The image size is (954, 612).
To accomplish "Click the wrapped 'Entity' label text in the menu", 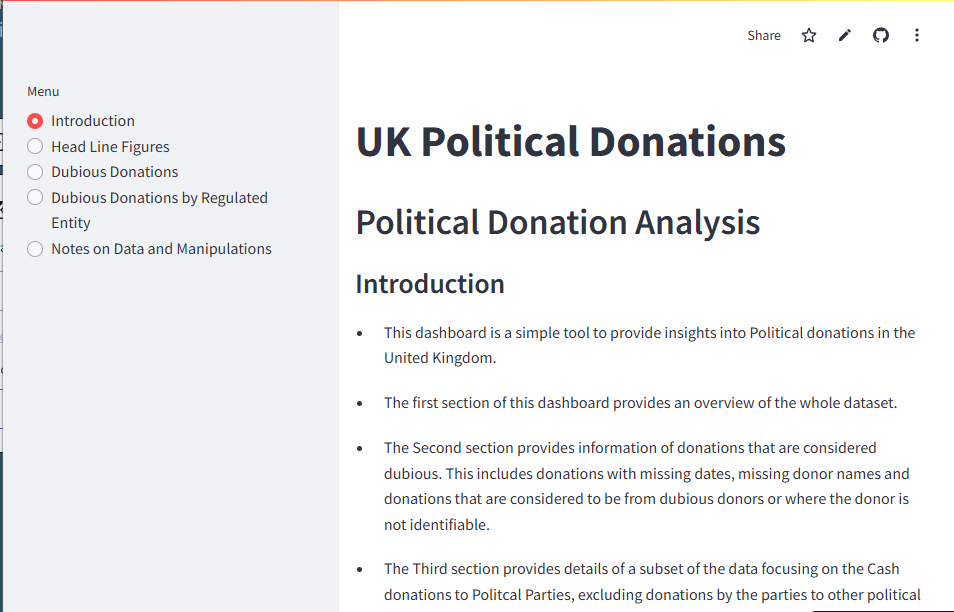I will point(71,223).
